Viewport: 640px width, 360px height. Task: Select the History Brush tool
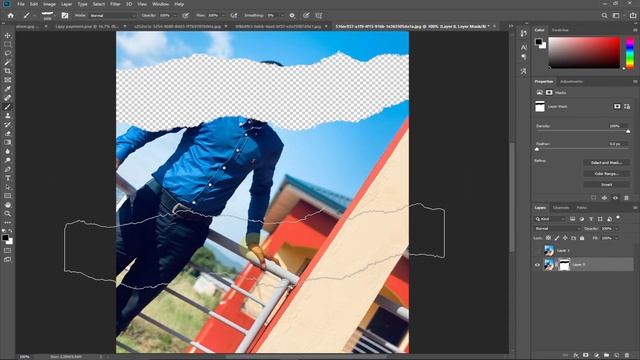click(7, 125)
